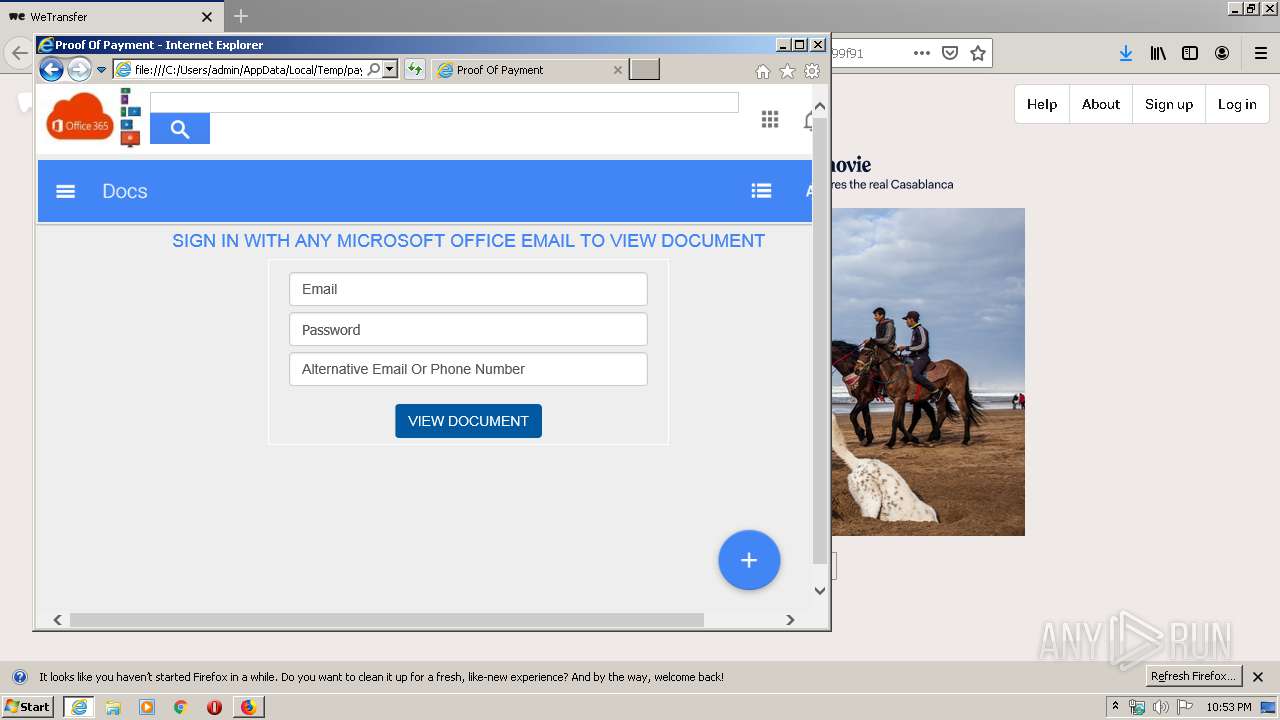Click the blue search magnifier button
The image size is (1280, 720).
(x=180, y=129)
